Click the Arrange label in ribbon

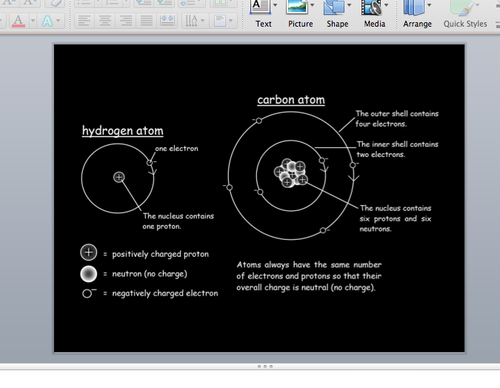(417, 24)
